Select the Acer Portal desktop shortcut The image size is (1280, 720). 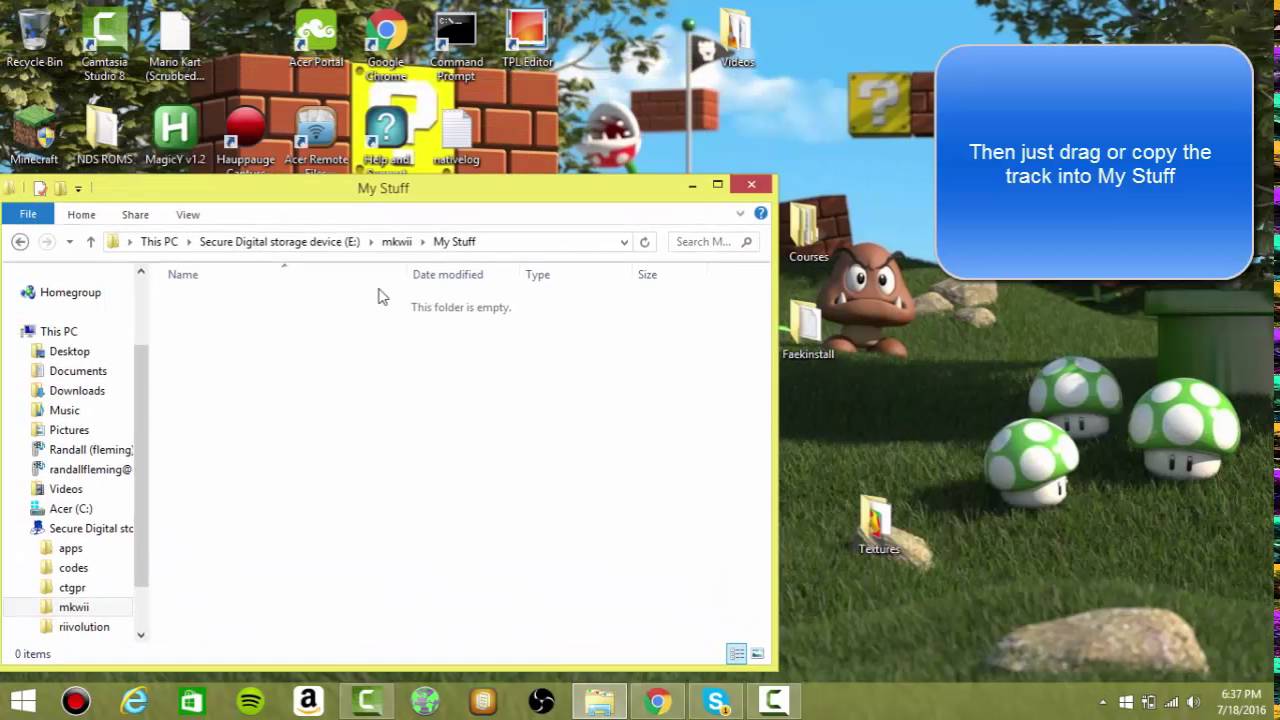[x=316, y=40]
